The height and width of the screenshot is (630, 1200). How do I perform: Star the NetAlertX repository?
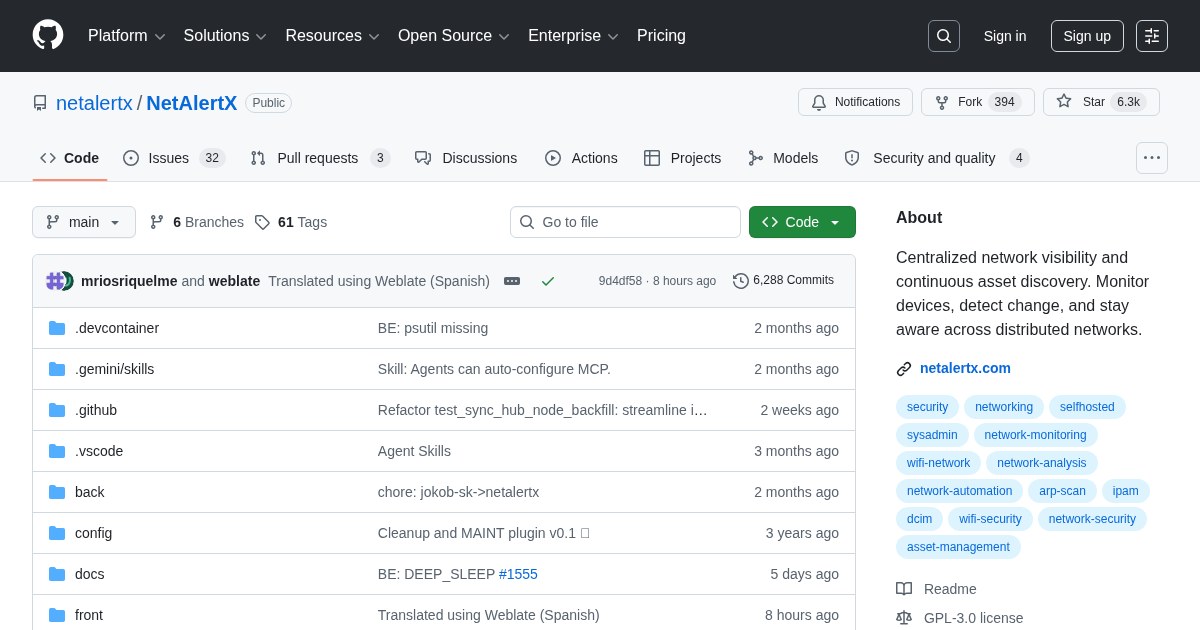[1101, 102]
